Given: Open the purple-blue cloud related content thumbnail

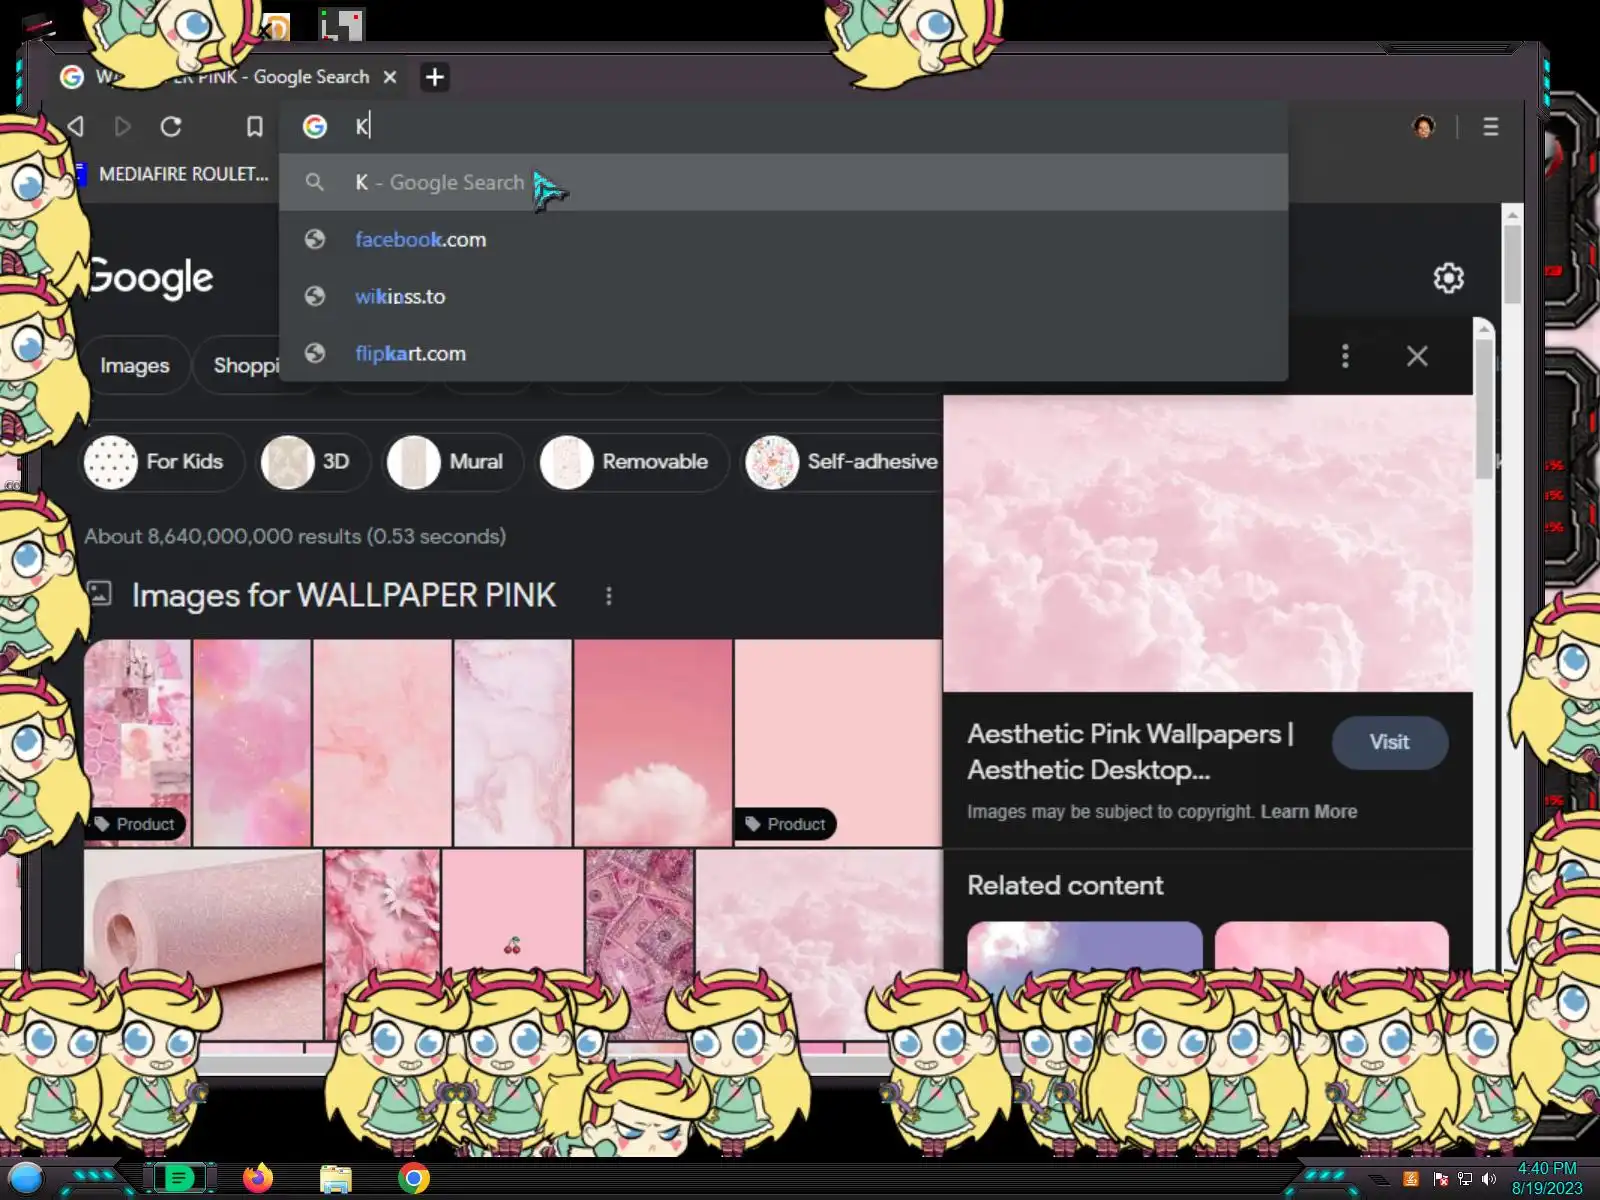Looking at the screenshot, I should pos(1085,945).
